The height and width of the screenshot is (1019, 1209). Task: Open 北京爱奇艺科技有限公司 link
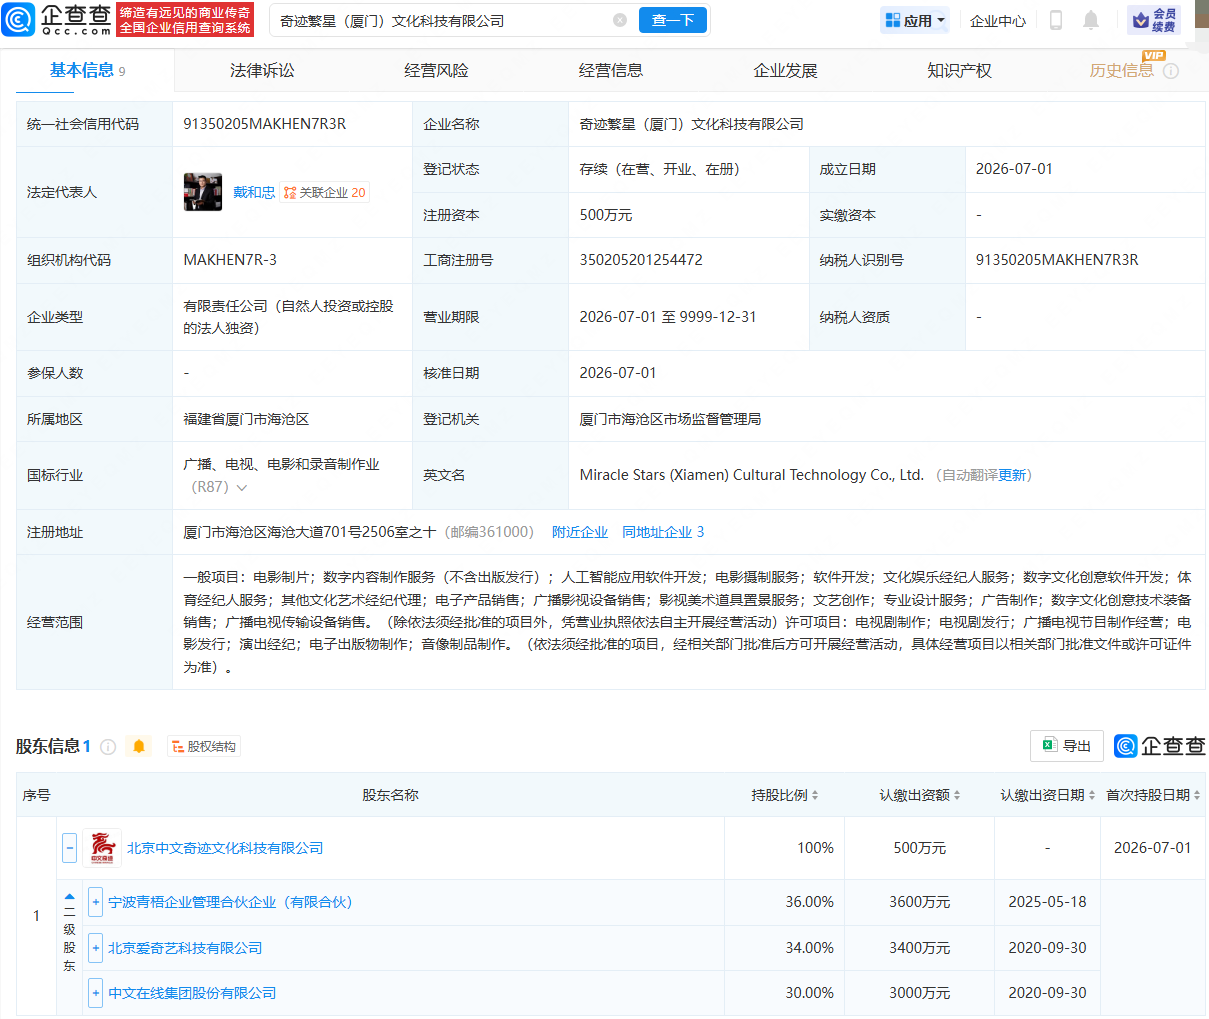185,948
